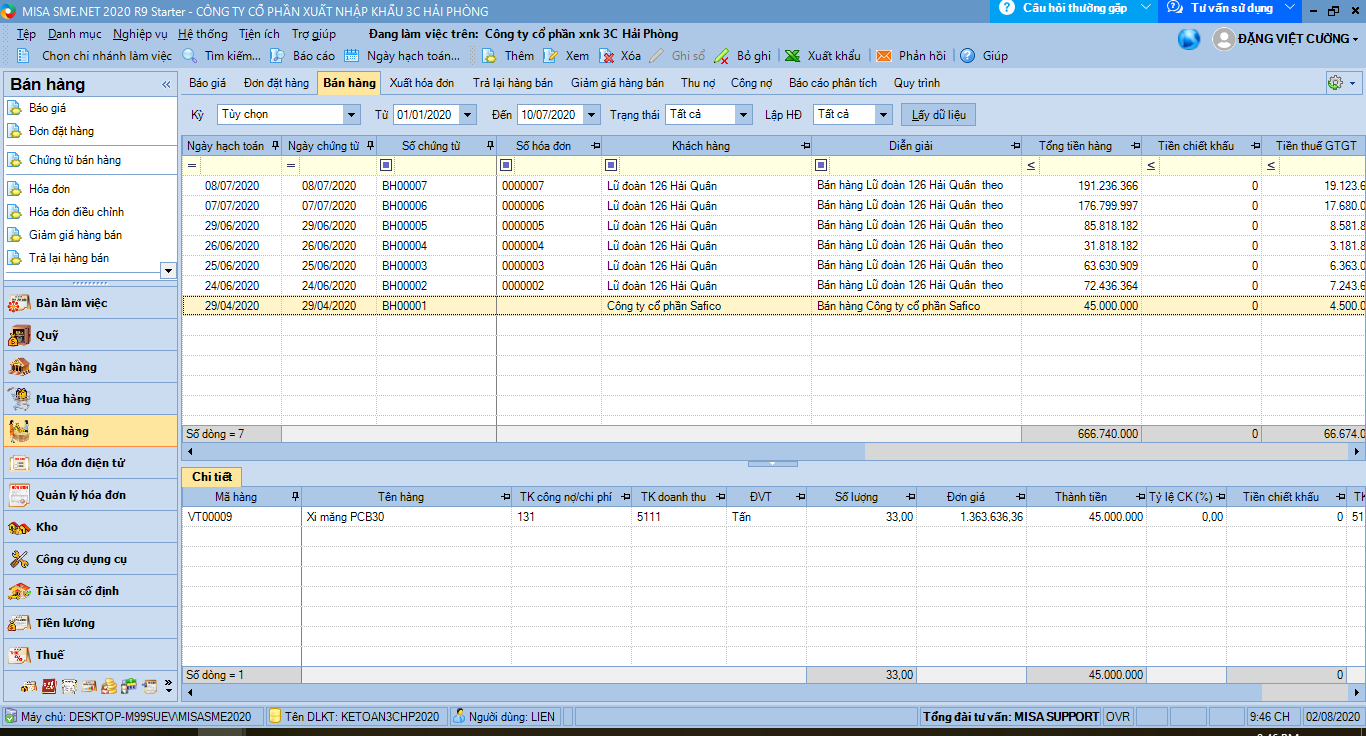Click Ngày hạch toán calendar icon

(x=352, y=56)
